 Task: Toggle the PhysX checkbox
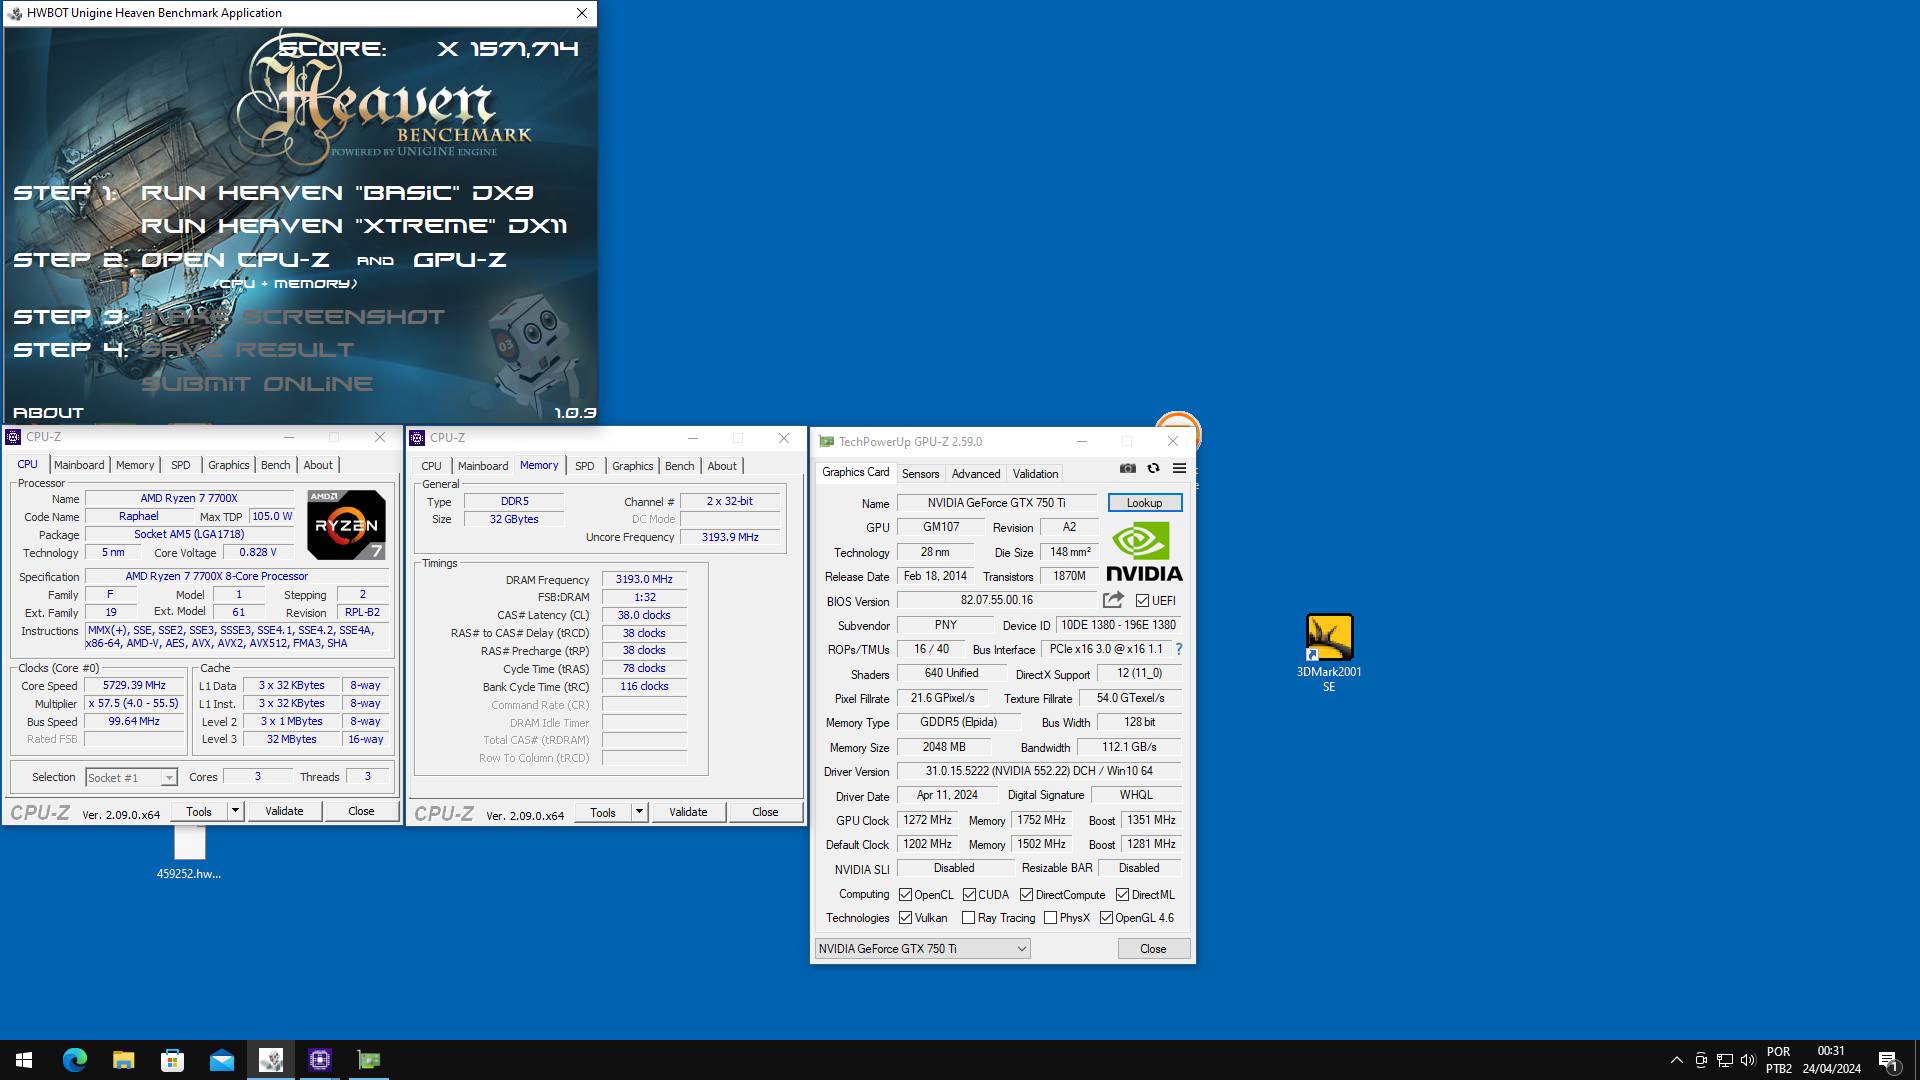1050,918
